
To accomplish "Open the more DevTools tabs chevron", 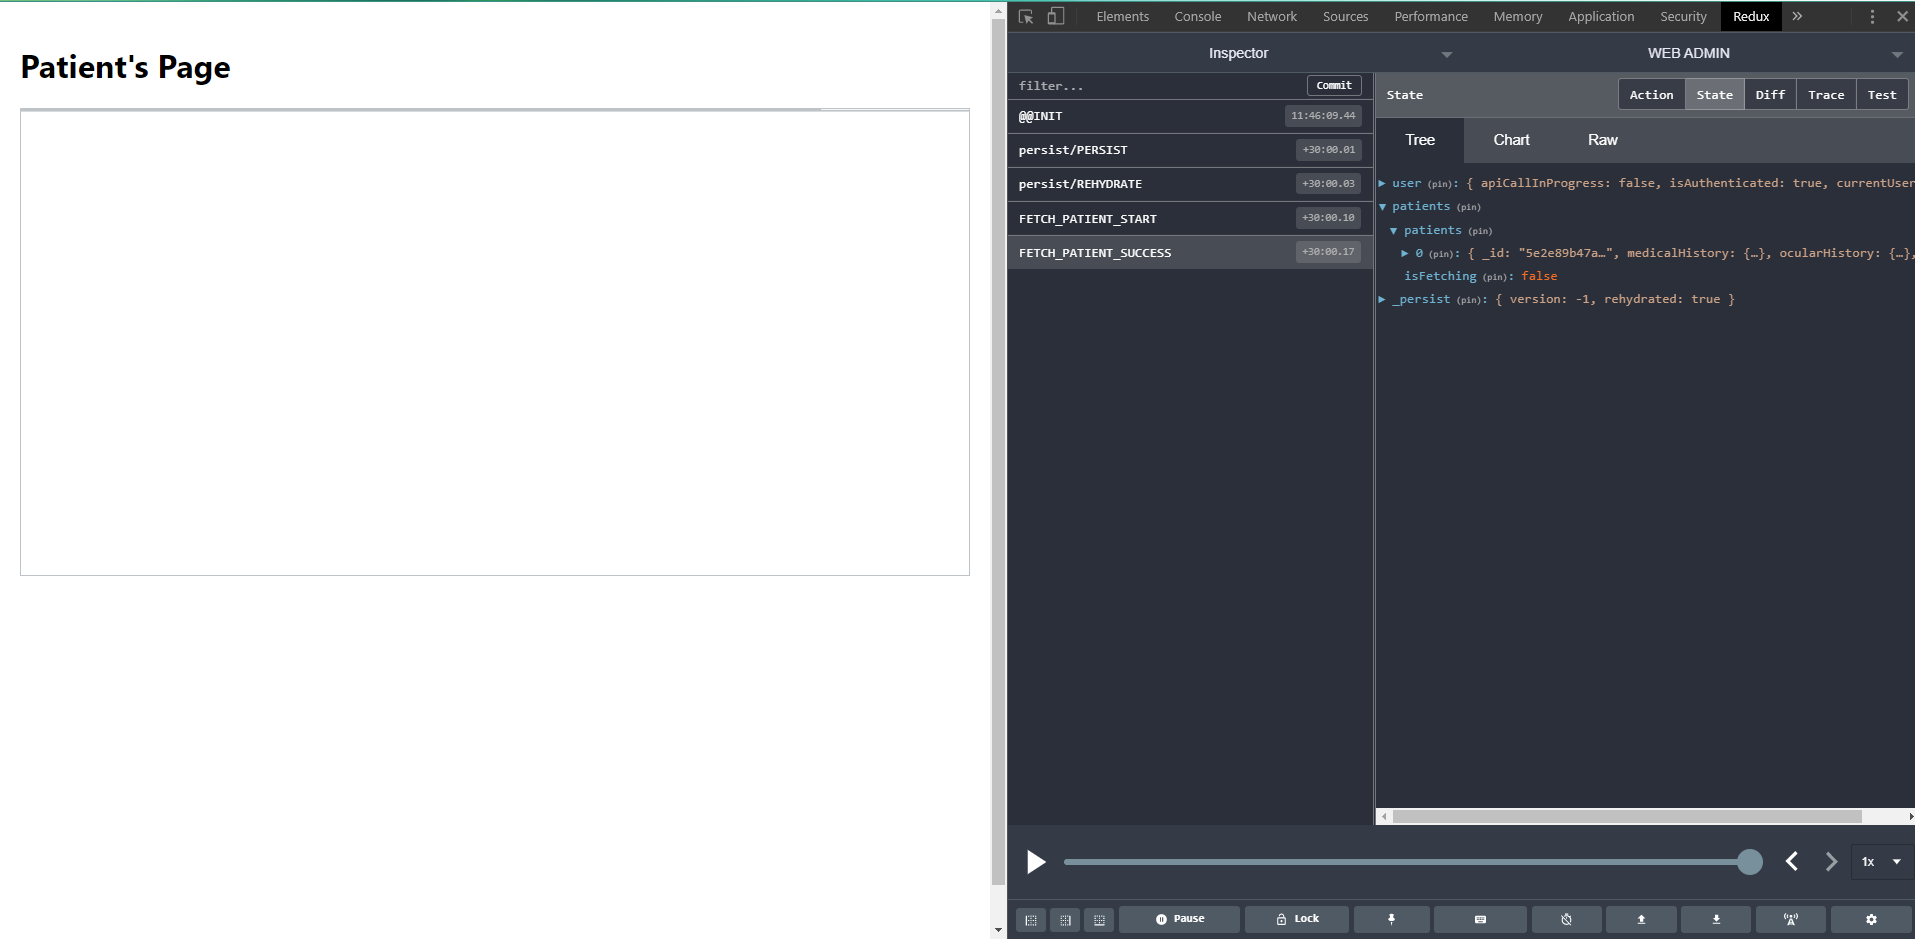I will pyautogui.click(x=1797, y=17).
